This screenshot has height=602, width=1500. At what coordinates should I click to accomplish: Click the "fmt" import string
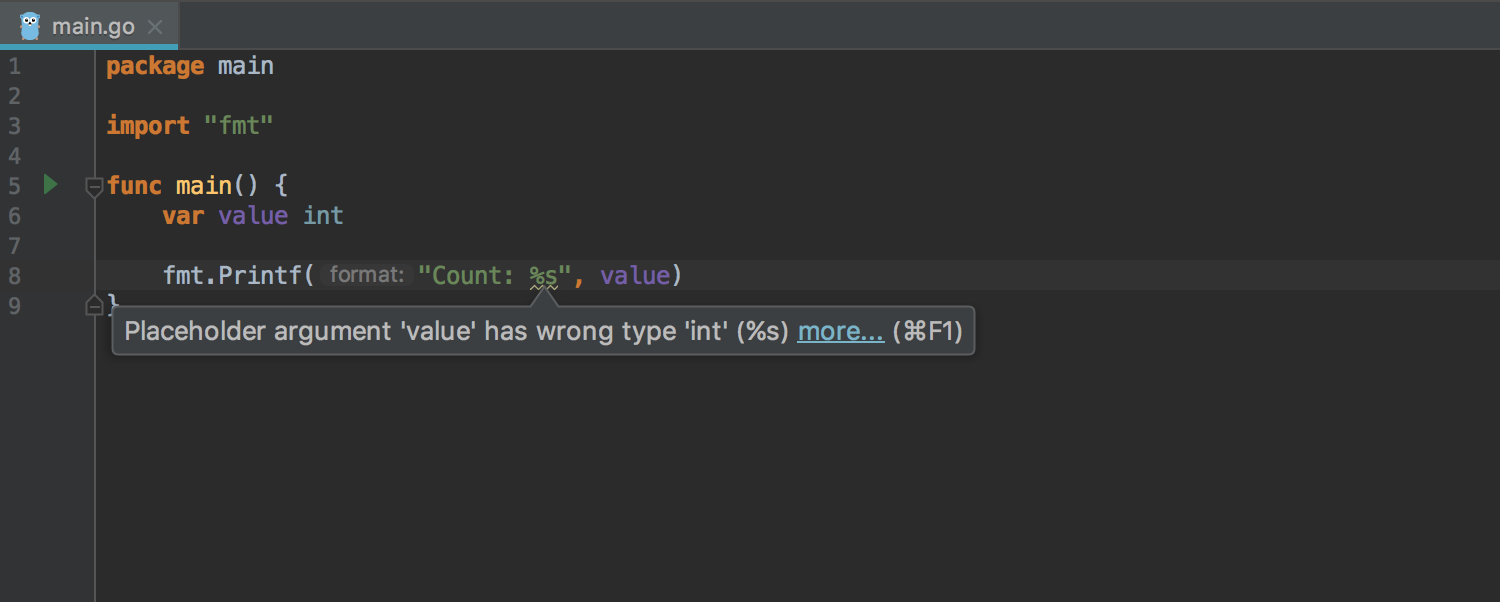click(x=238, y=126)
